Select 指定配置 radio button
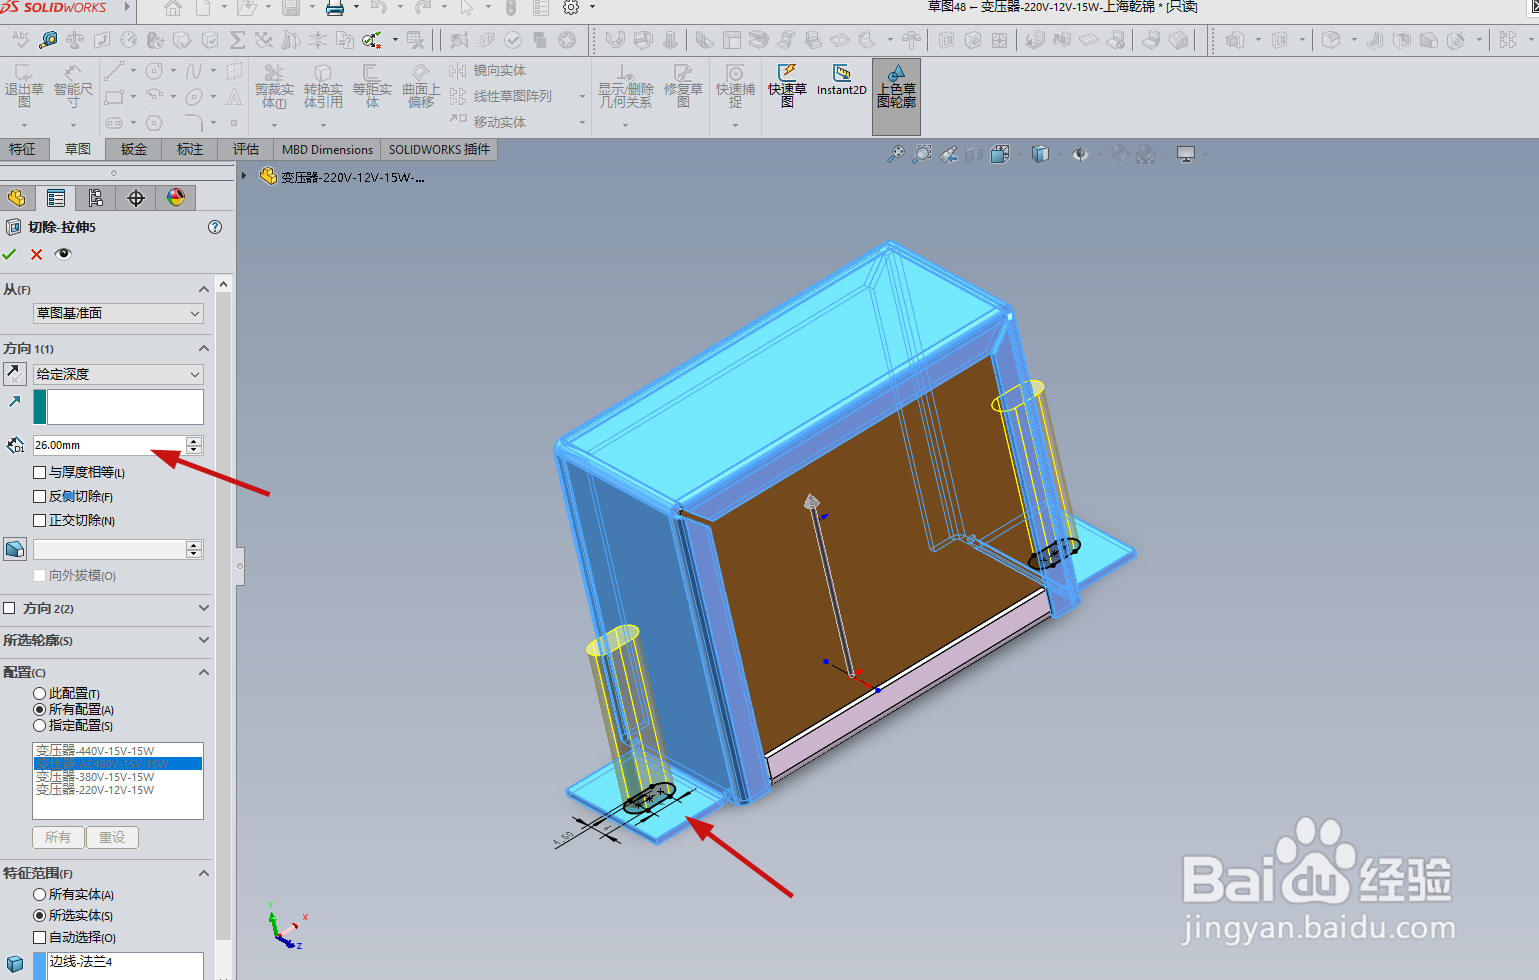1539x980 pixels. [x=40, y=725]
